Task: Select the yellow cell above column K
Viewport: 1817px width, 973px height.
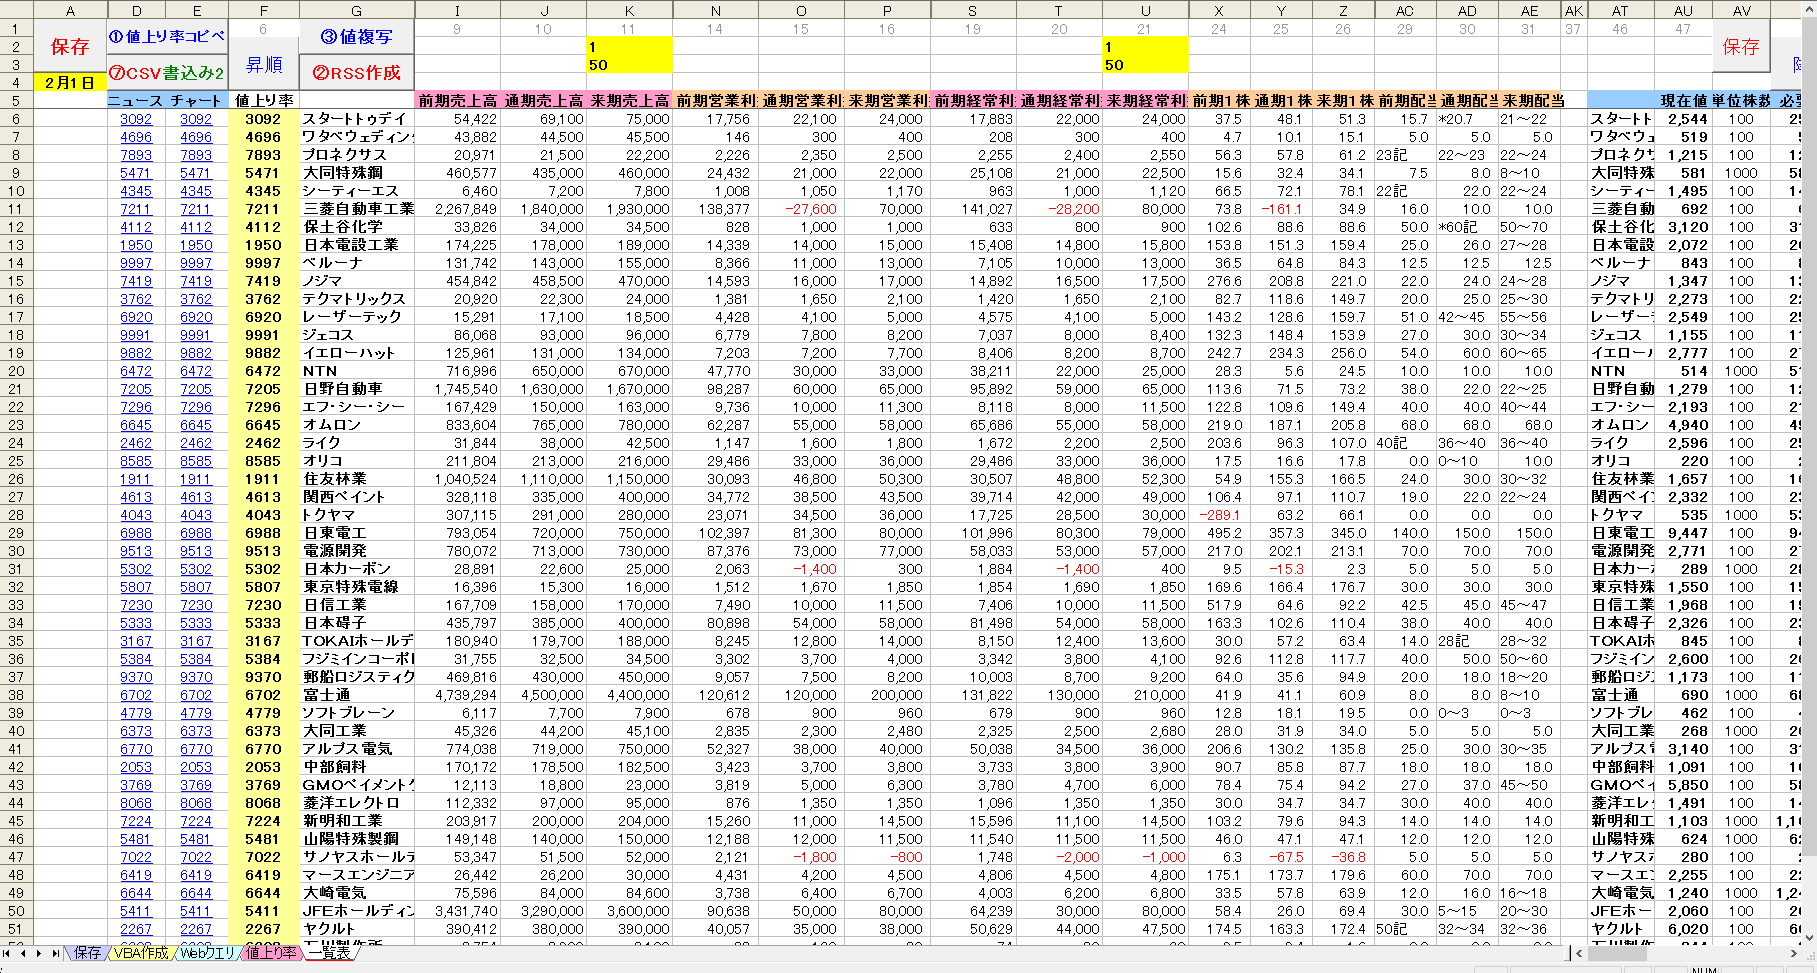Action: coord(630,56)
